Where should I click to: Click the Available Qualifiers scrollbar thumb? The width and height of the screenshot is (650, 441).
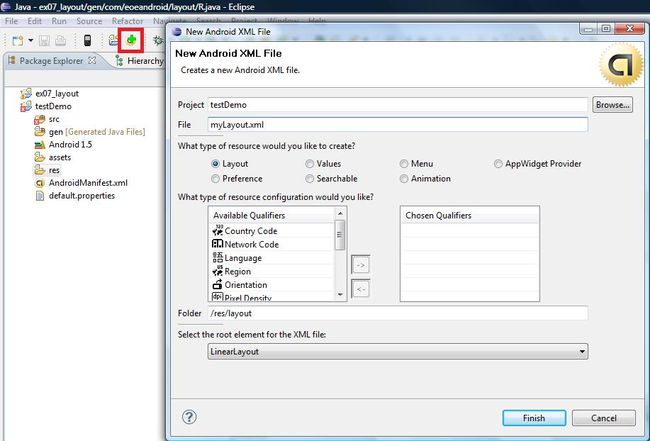(x=340, y=235)
